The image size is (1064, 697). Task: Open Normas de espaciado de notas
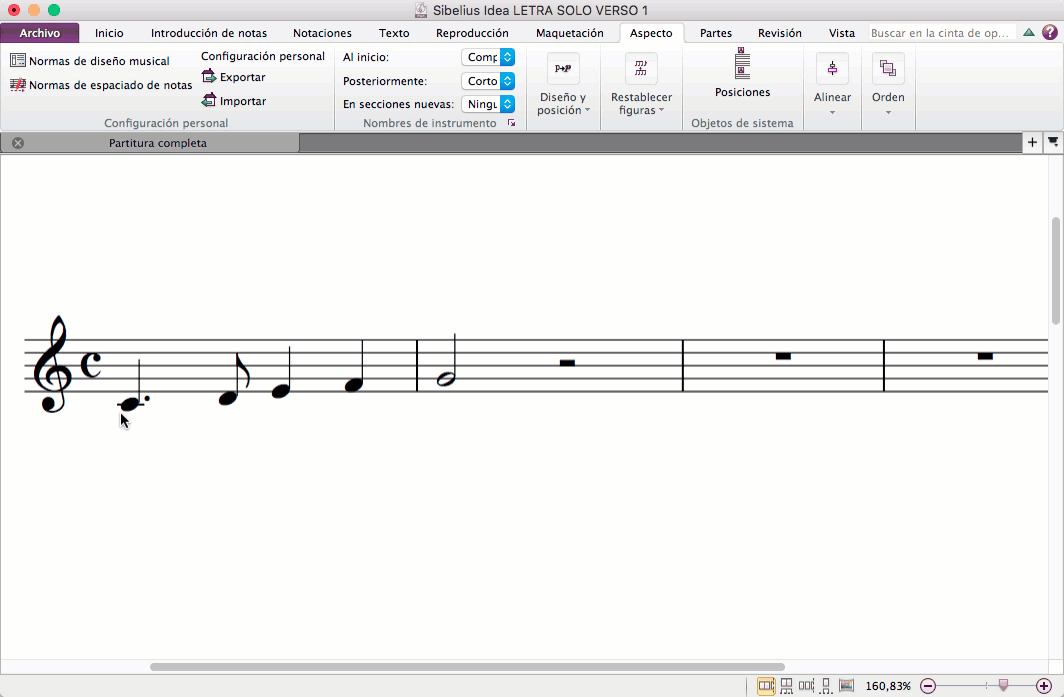[x=101, y=85]
